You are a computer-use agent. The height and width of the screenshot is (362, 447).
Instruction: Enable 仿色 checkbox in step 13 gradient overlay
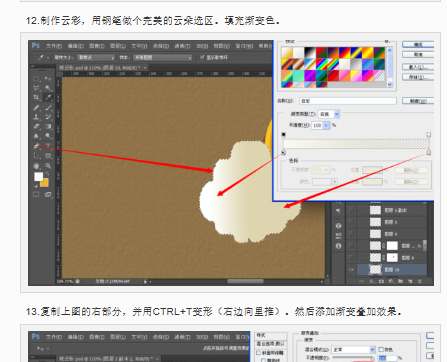[381, 349]
